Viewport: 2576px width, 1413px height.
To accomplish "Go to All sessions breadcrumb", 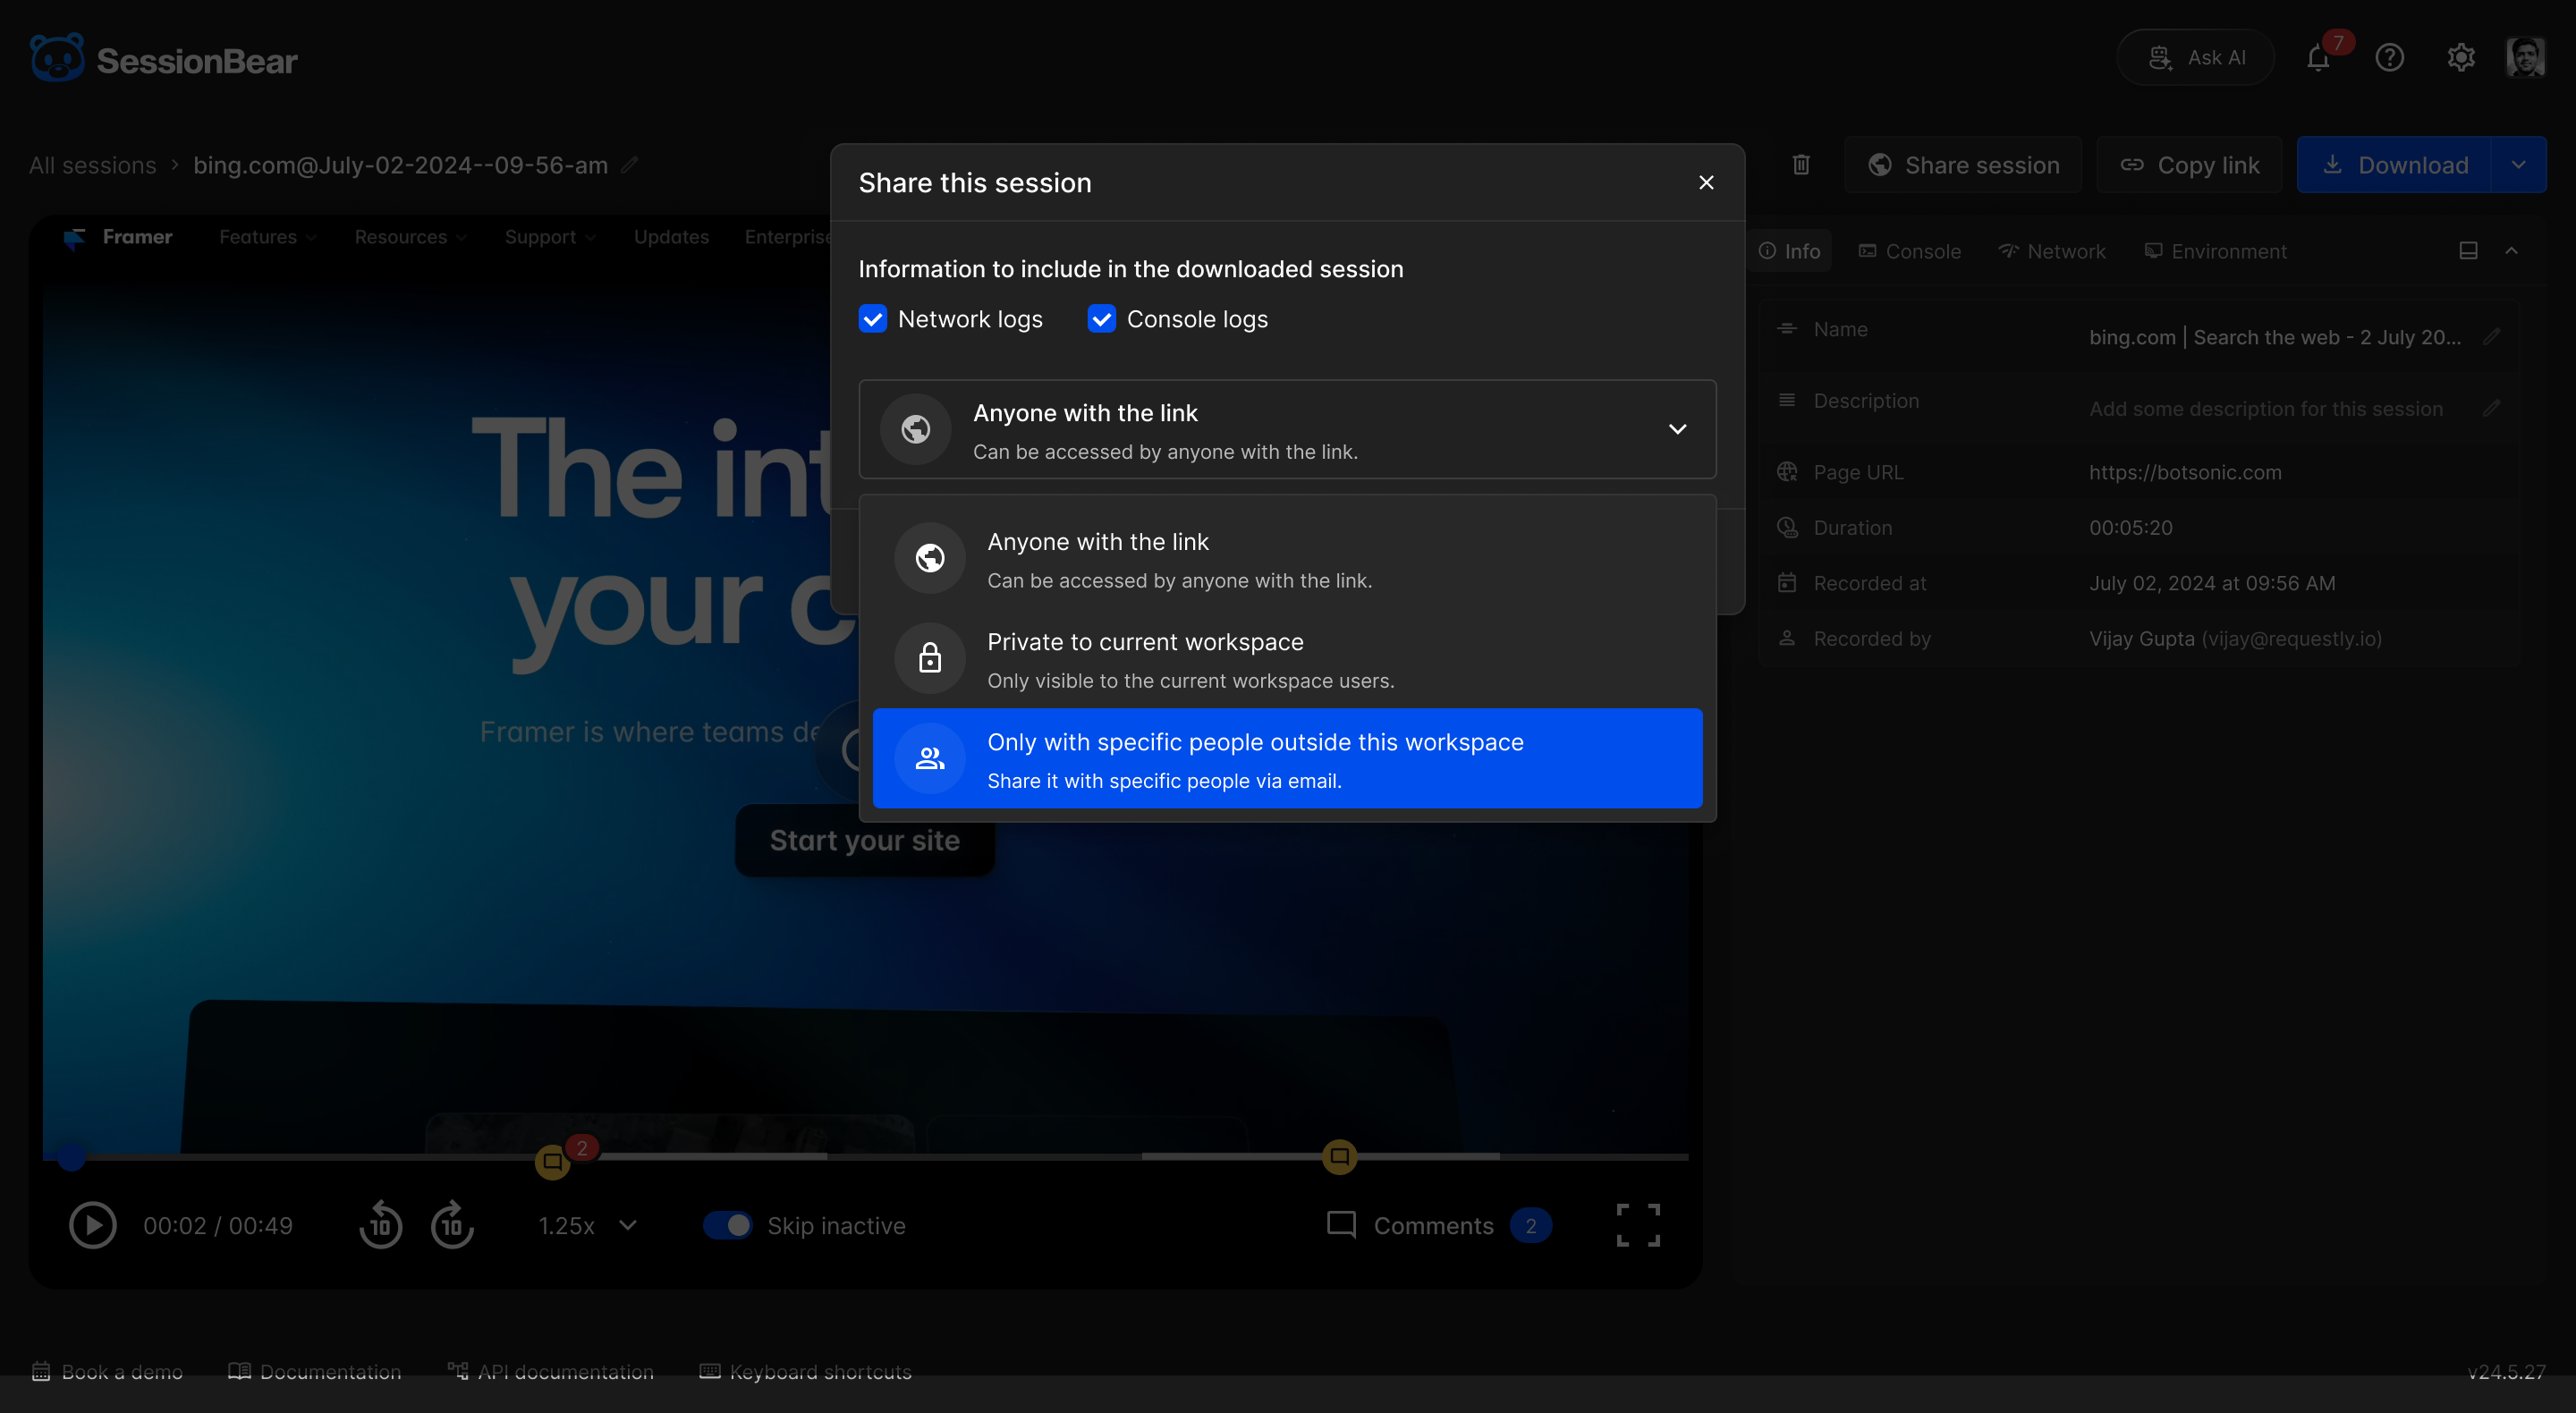I will [93, 165].
